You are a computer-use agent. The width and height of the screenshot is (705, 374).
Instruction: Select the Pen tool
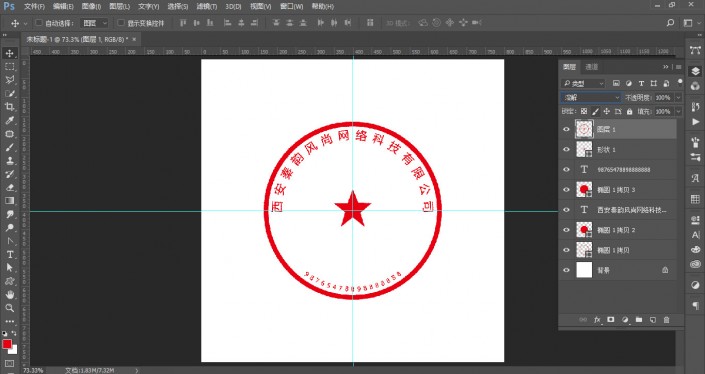coord(9,241)
